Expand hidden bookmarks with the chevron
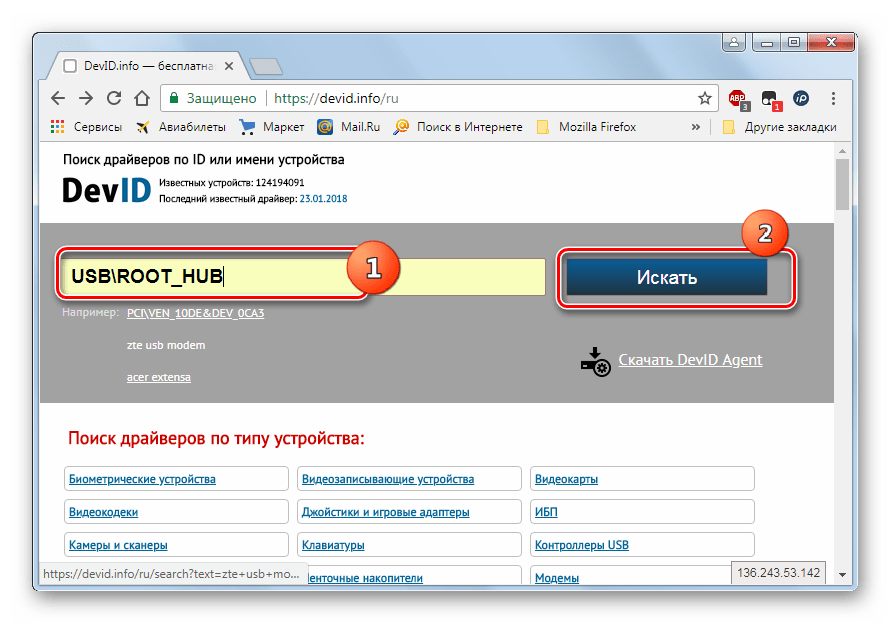Screen dimensions: 891x624 pyautogui.click(x=696, y=127)
